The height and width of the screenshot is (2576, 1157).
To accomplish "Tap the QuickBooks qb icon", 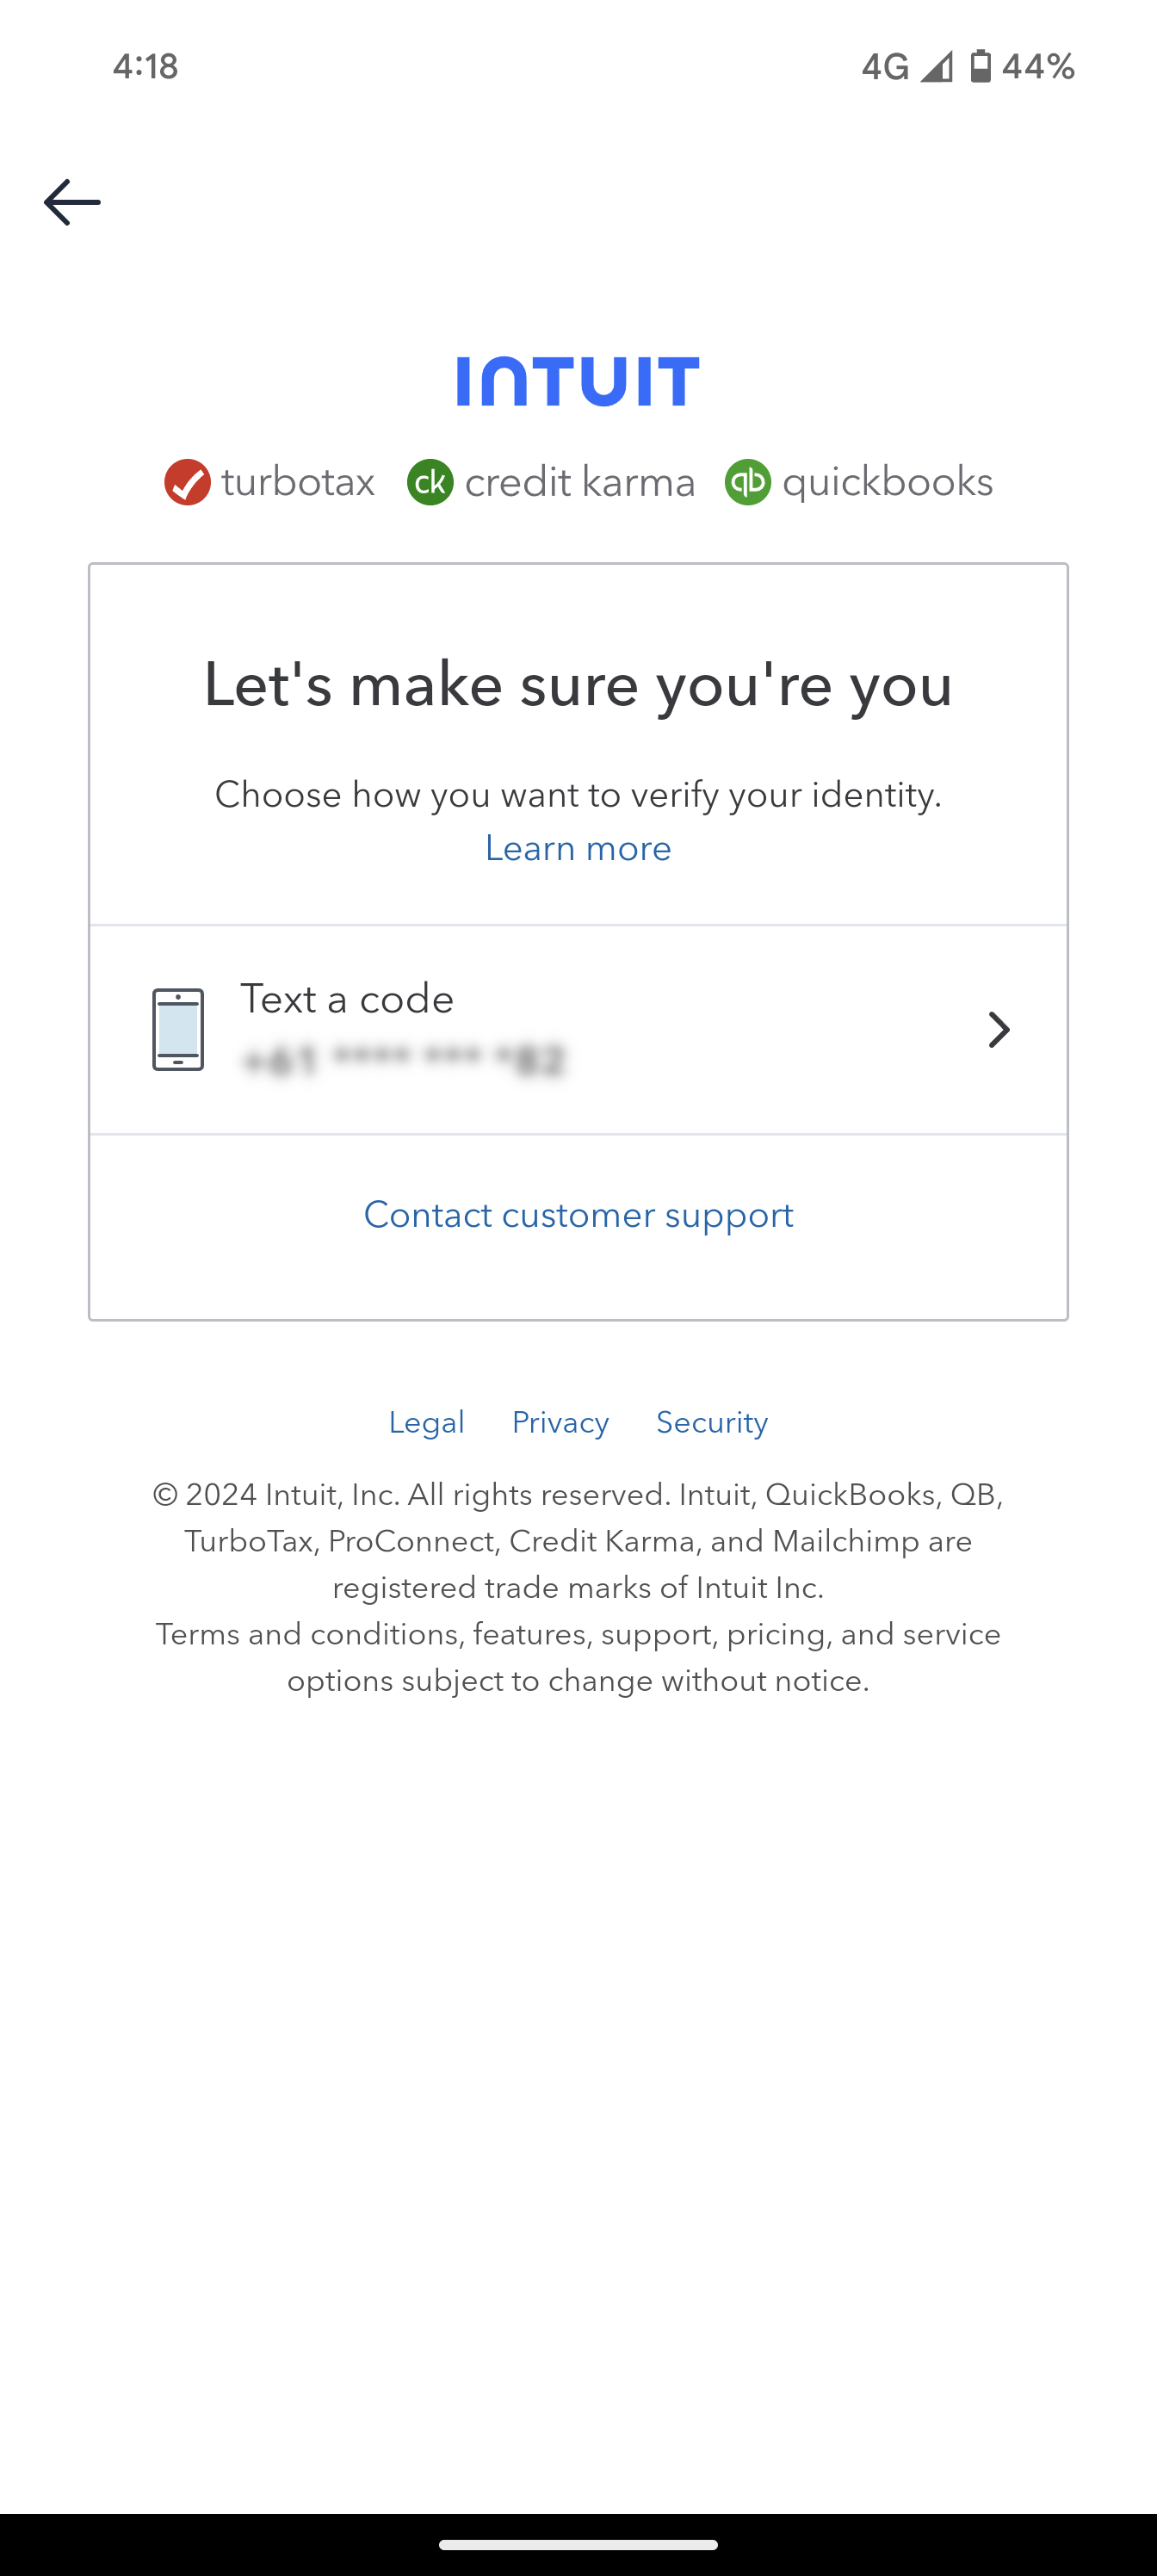I will [x=747, y=483].
